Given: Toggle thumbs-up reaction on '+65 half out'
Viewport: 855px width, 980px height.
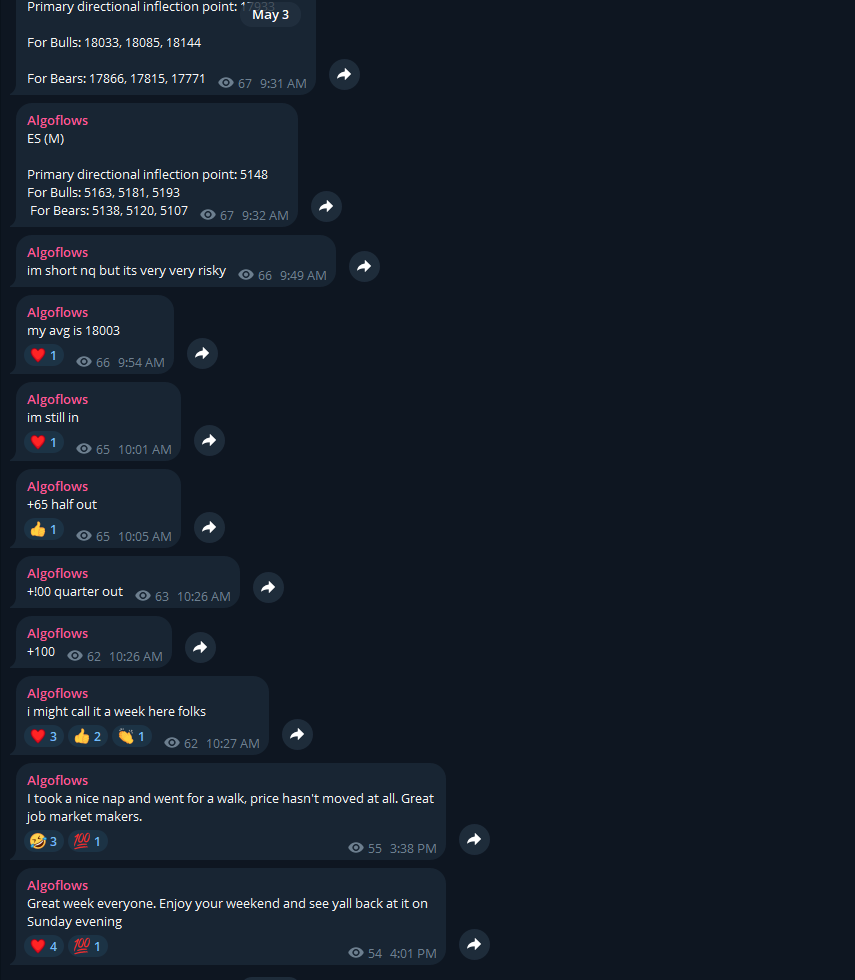Looking at the screenshot, I should point(44,529).
